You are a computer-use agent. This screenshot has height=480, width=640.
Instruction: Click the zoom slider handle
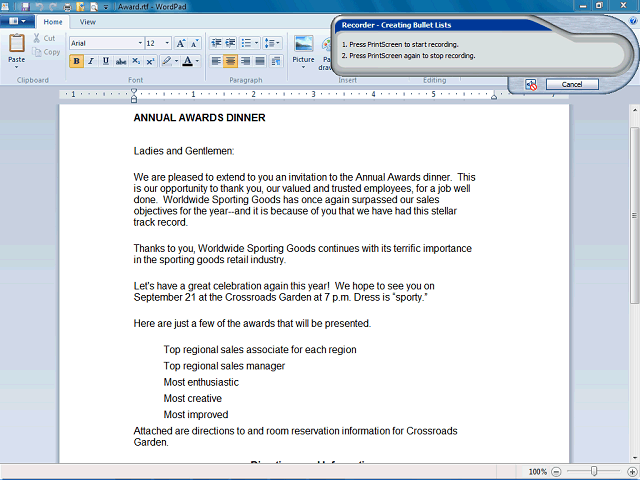point(594,471)
